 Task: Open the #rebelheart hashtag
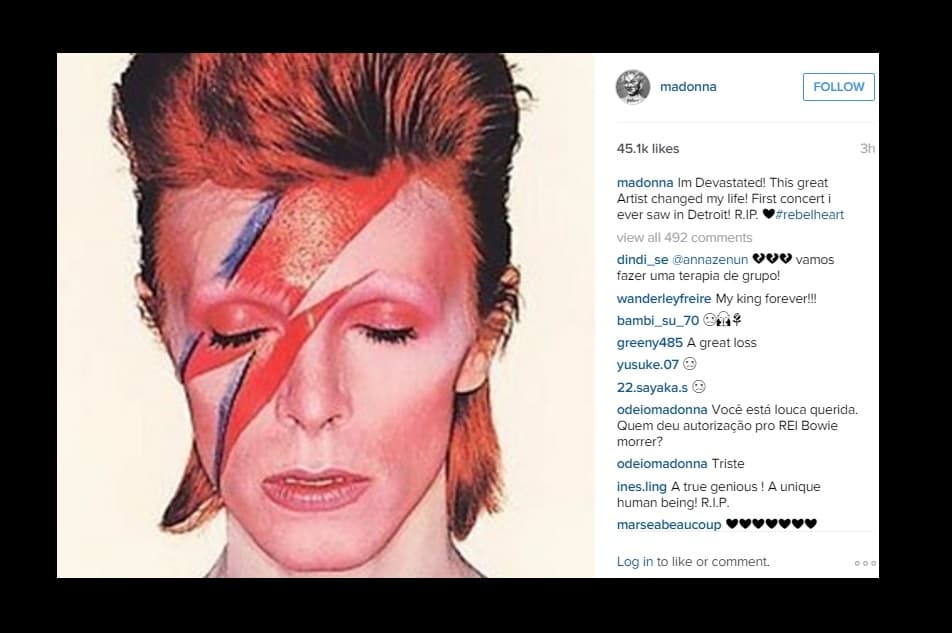809,214
